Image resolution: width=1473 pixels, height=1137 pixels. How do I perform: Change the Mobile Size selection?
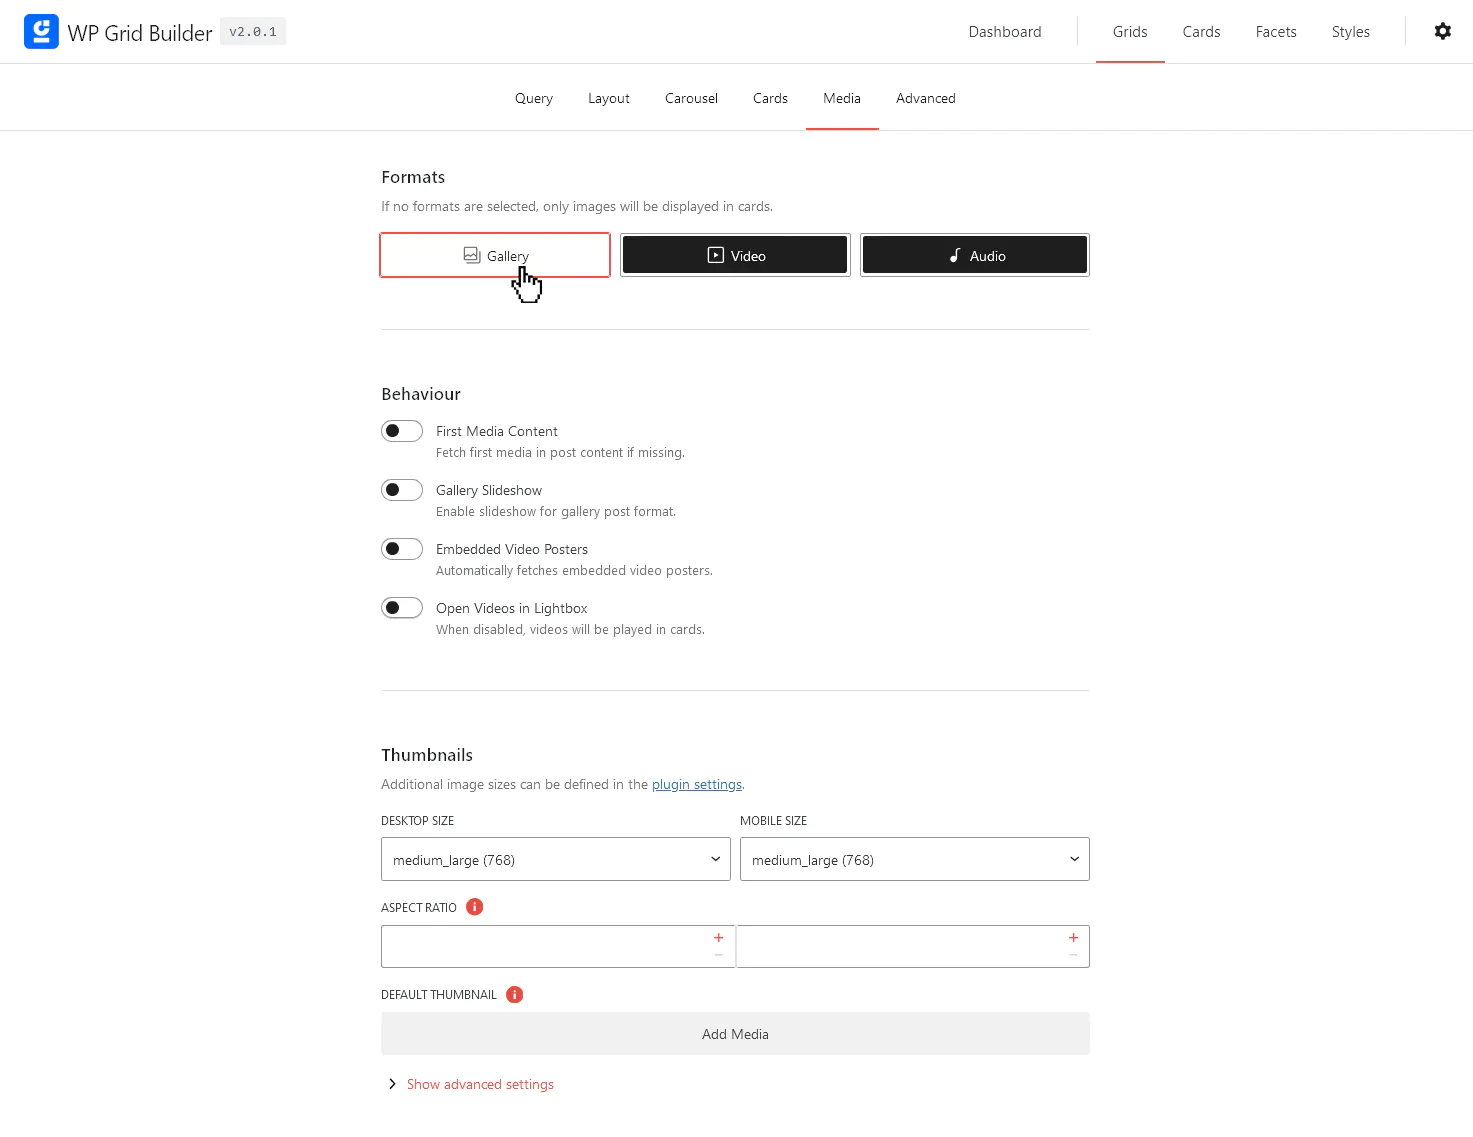(x=913, y=859)
